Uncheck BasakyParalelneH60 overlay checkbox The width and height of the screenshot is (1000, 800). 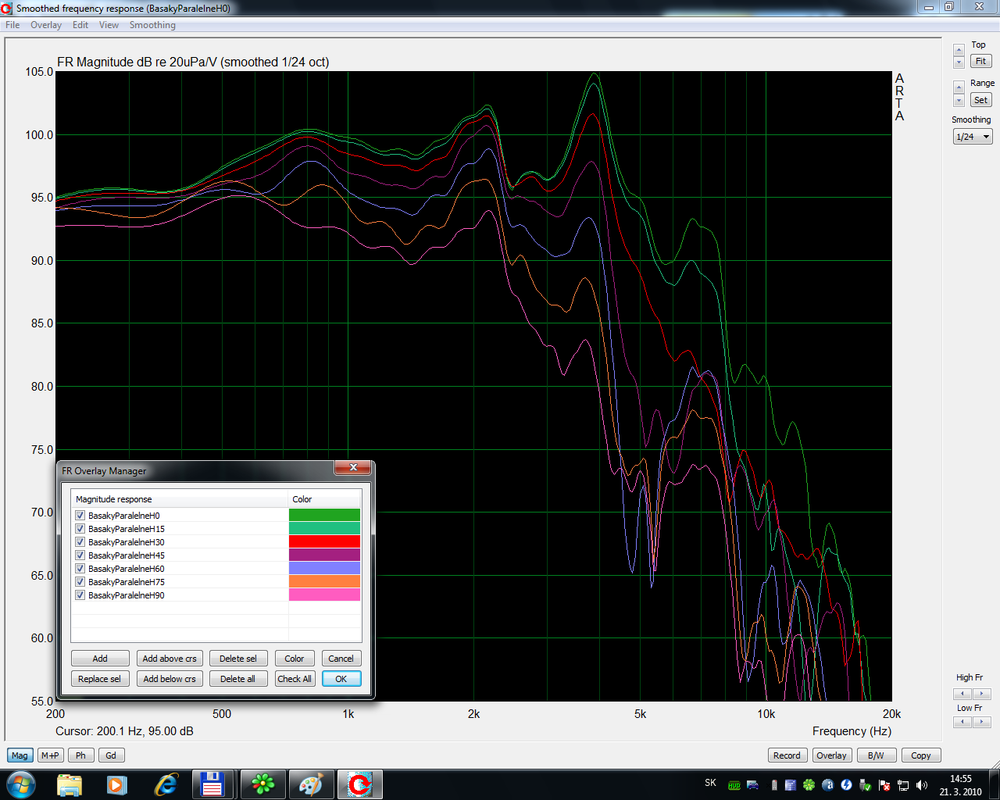click(80, 568)
